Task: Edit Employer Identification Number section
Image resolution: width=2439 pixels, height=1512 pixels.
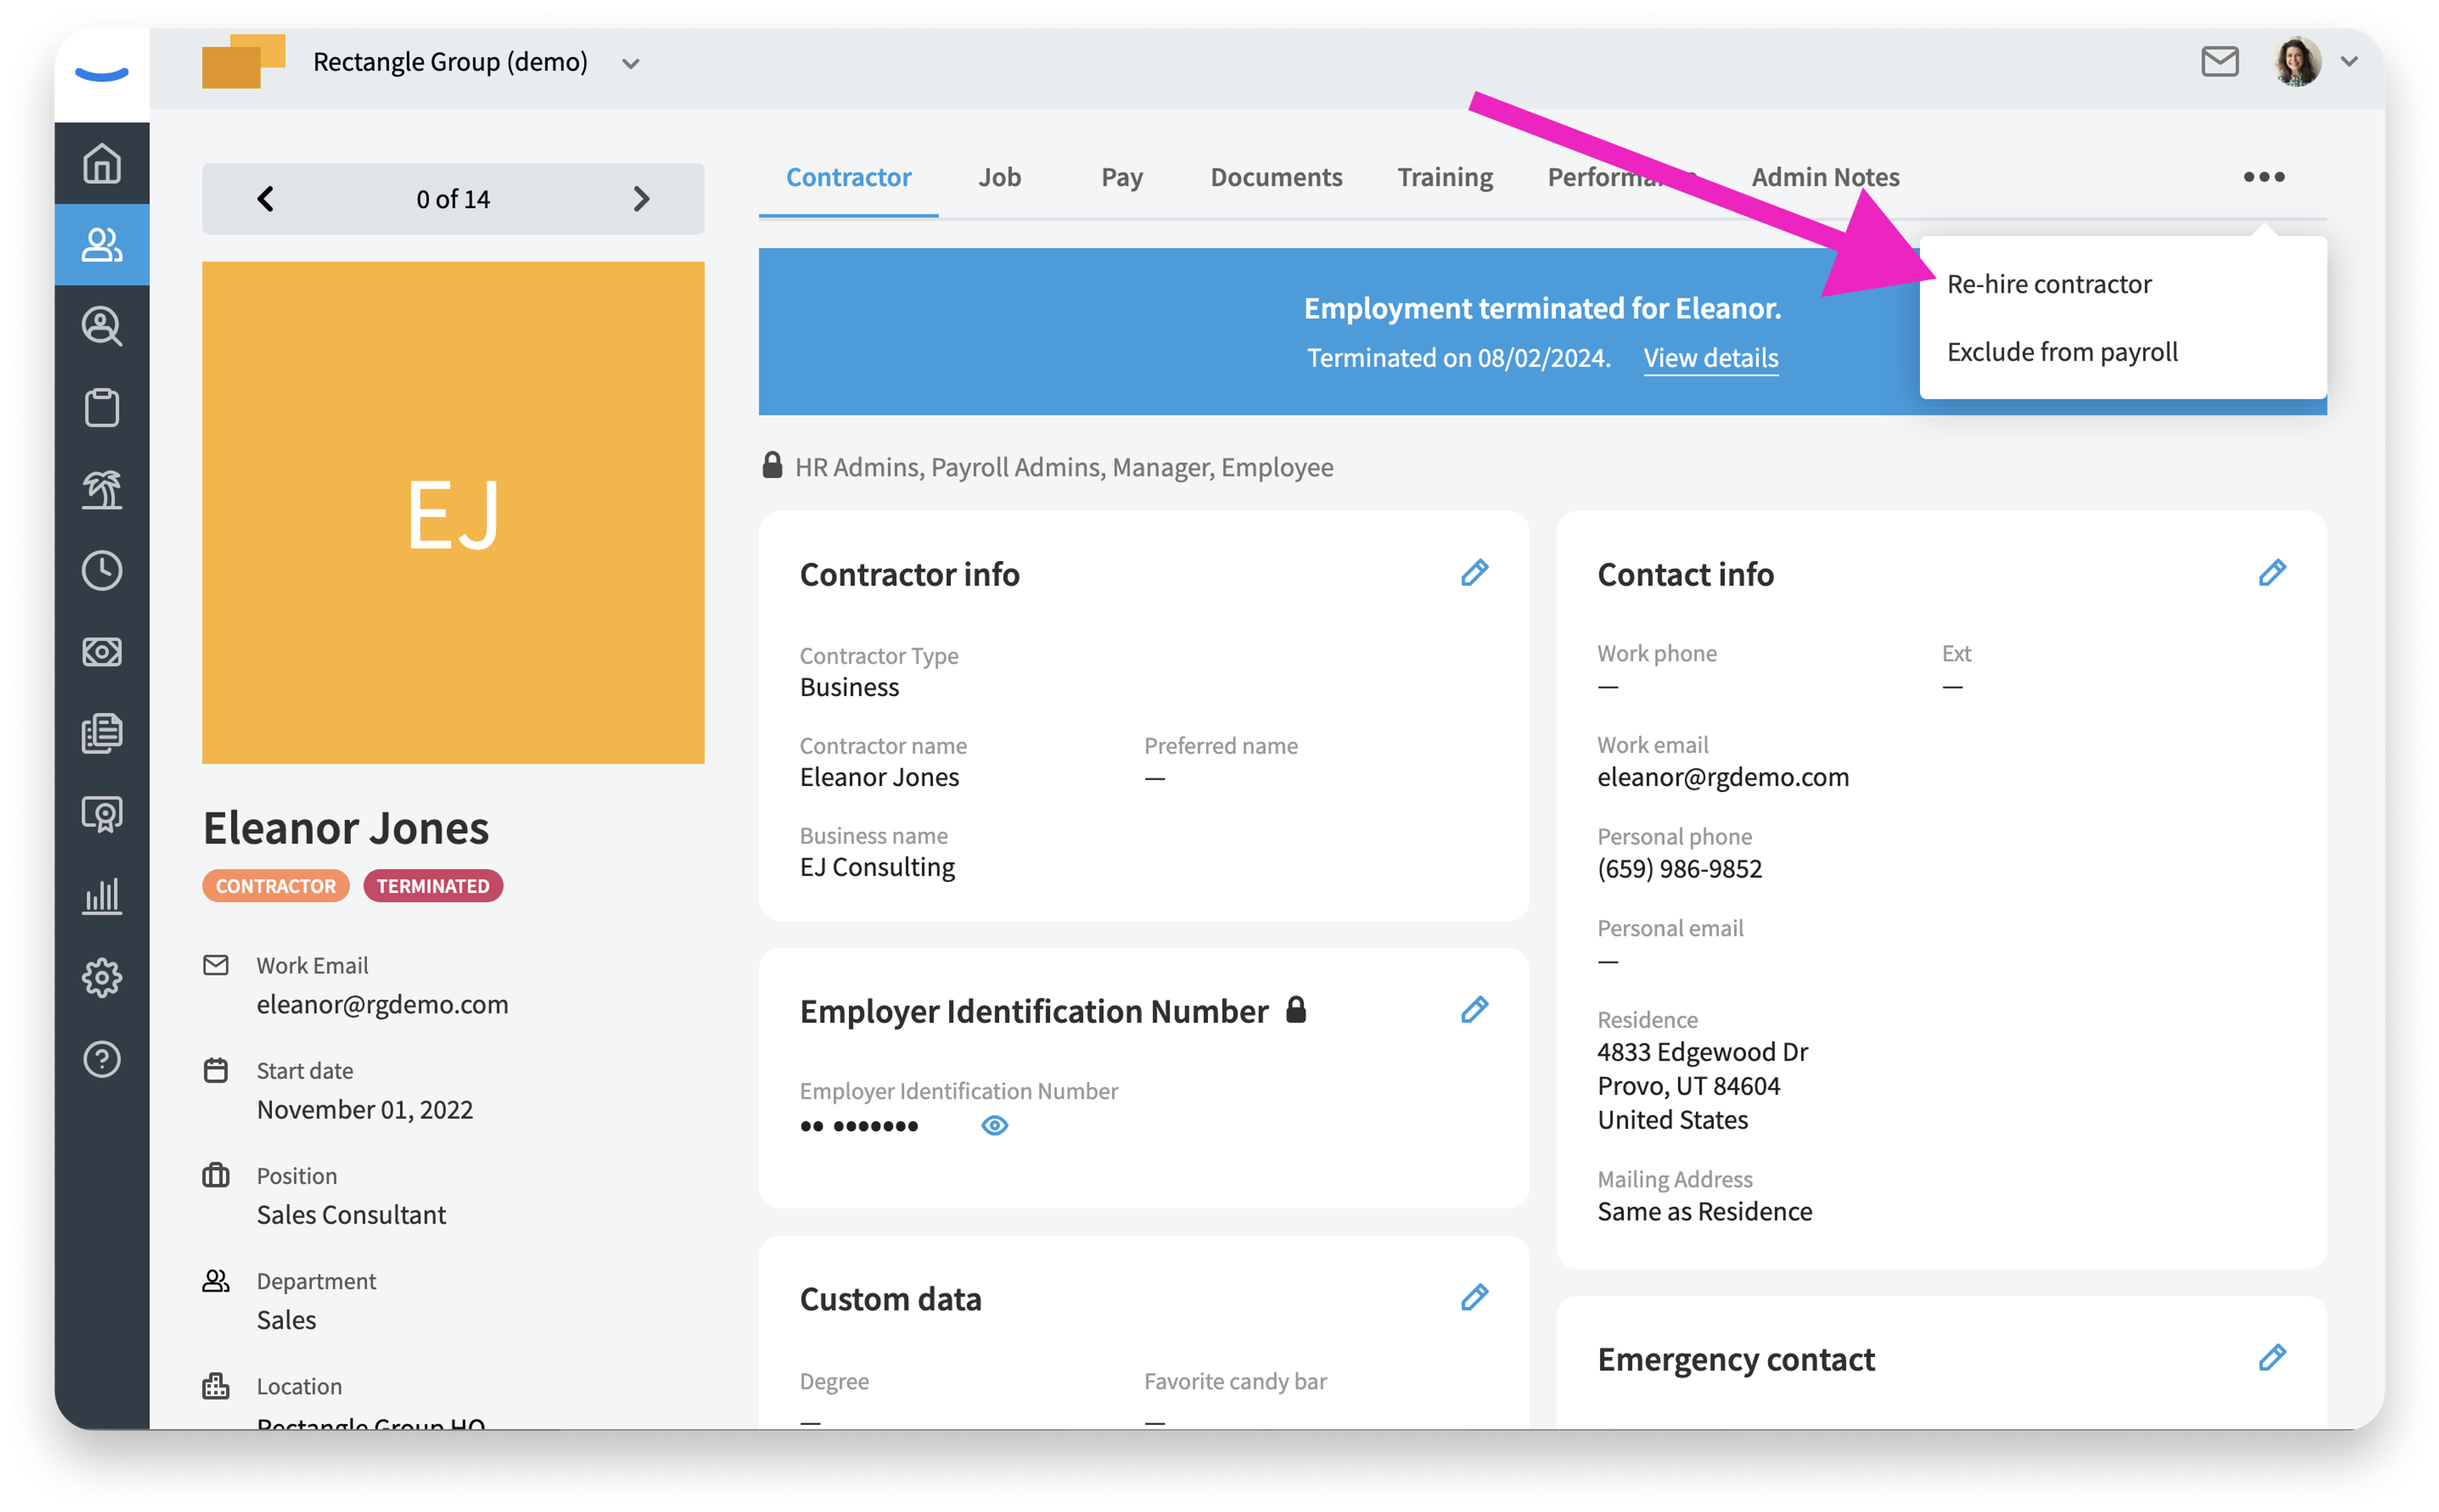Action: click(1474, 1010)
